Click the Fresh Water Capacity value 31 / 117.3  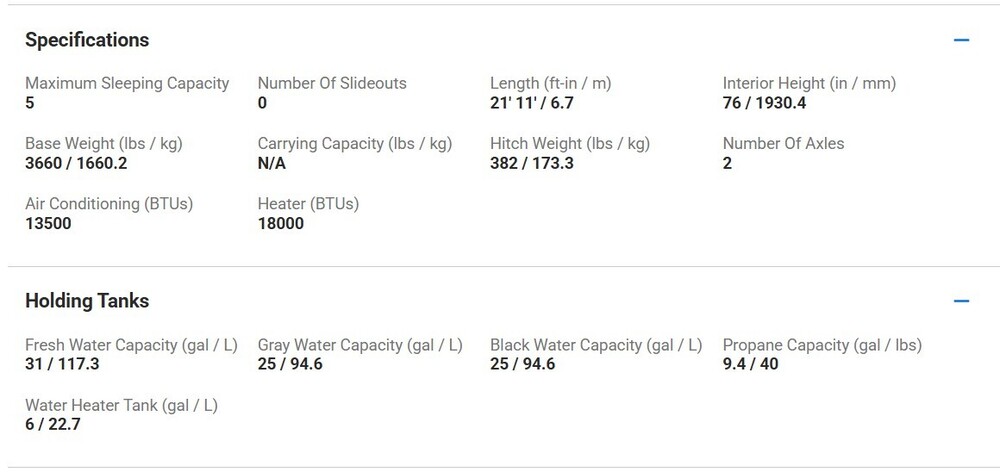[62, 364]
